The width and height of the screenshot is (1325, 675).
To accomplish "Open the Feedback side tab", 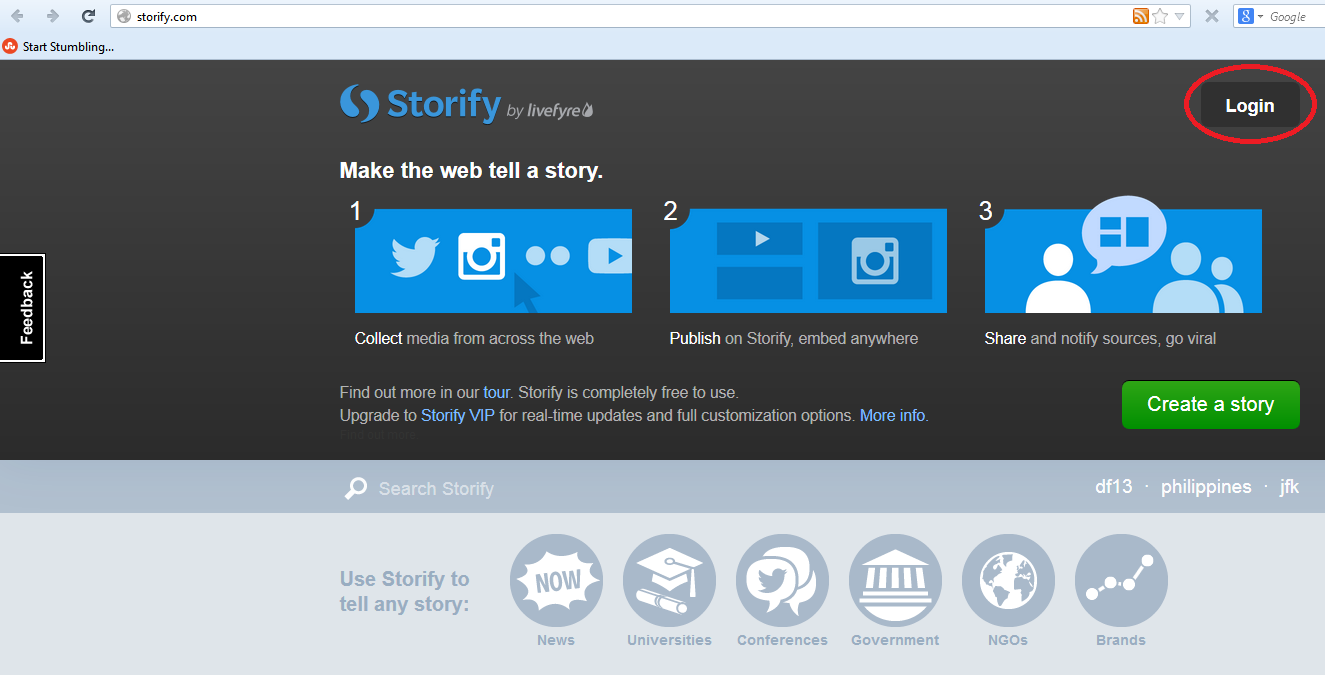I will 23,308.
